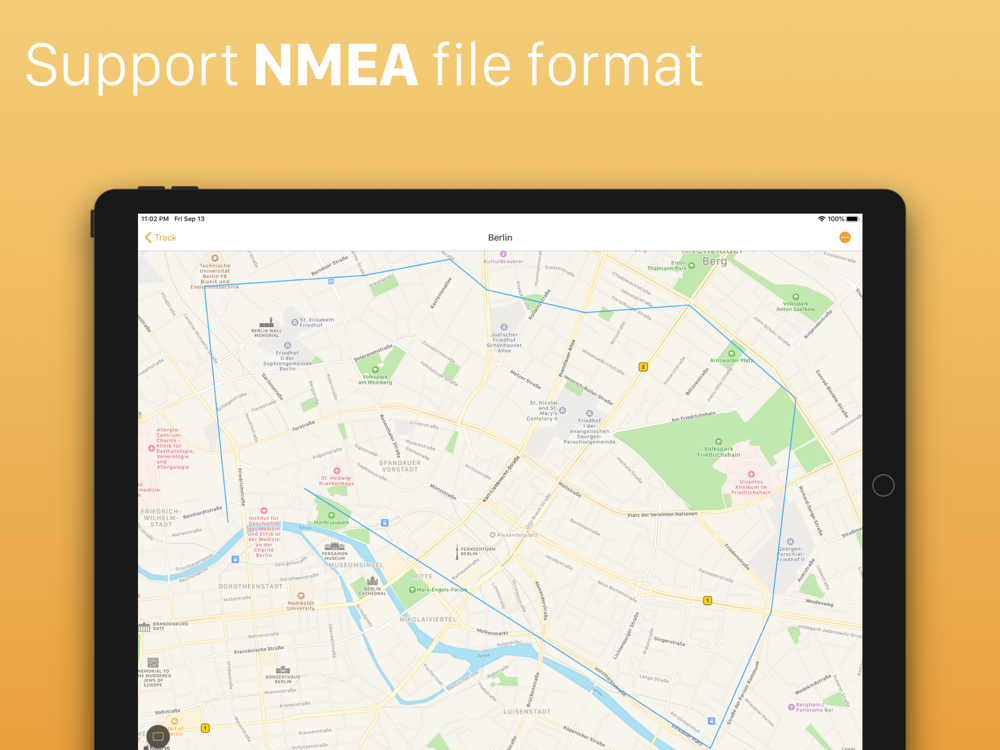Tap the Berlin Cathedral landmark icon
The image size is (1000, 750).
(x=372, y=582)
